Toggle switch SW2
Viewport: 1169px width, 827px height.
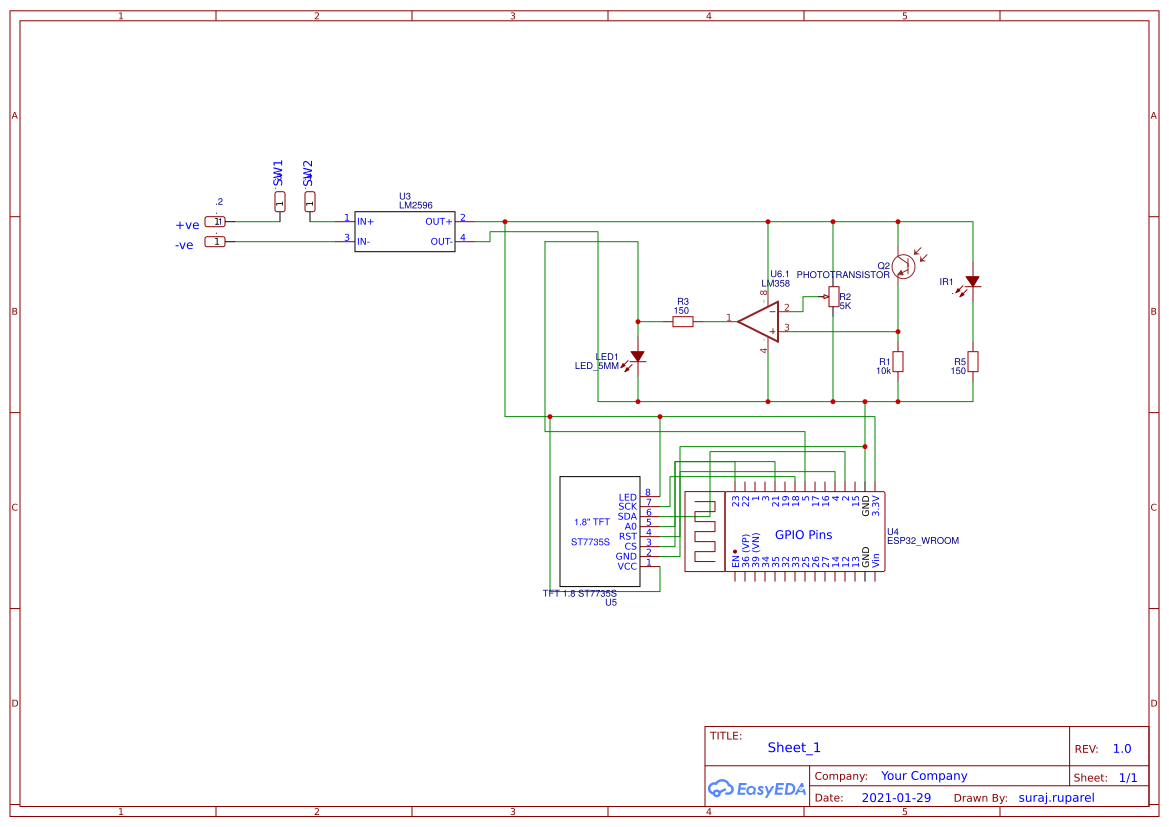[x=309, y=202]
